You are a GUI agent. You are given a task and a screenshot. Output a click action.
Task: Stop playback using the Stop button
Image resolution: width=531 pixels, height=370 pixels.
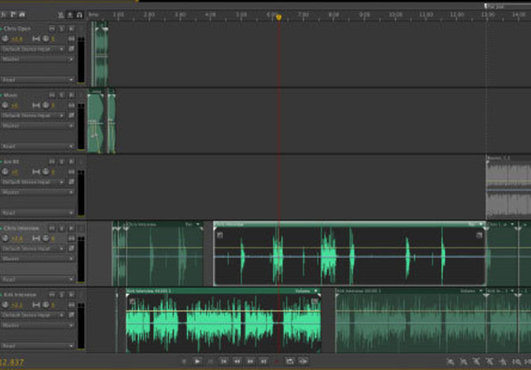point(184,361)
